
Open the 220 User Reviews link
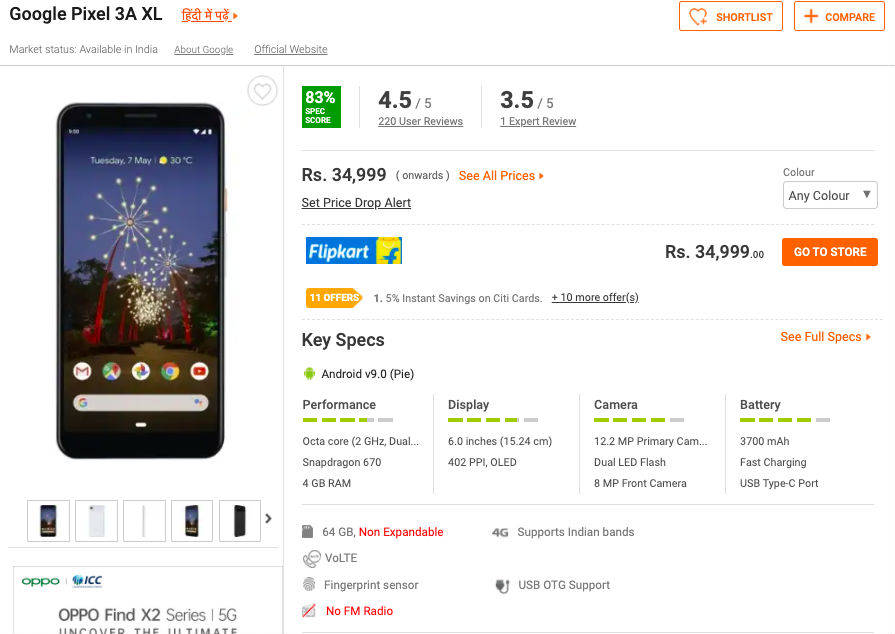(420, 122)
